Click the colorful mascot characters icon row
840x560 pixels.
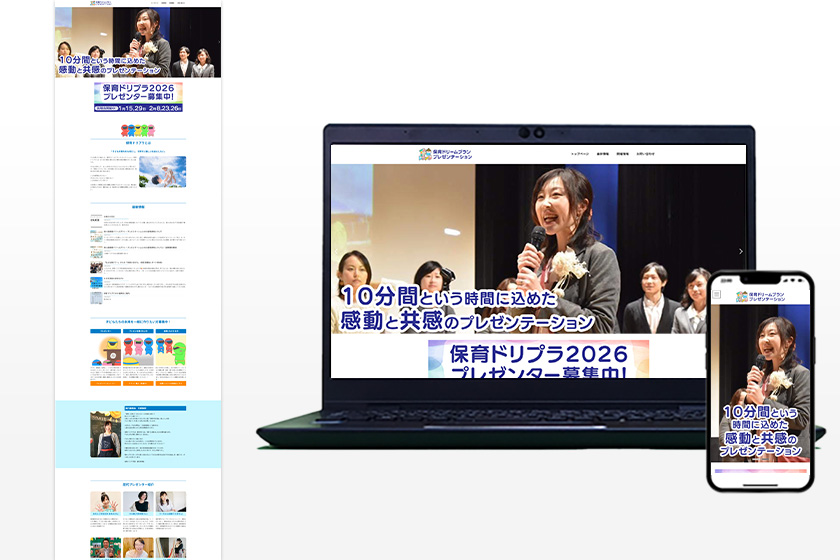click(x=138, y=130)
